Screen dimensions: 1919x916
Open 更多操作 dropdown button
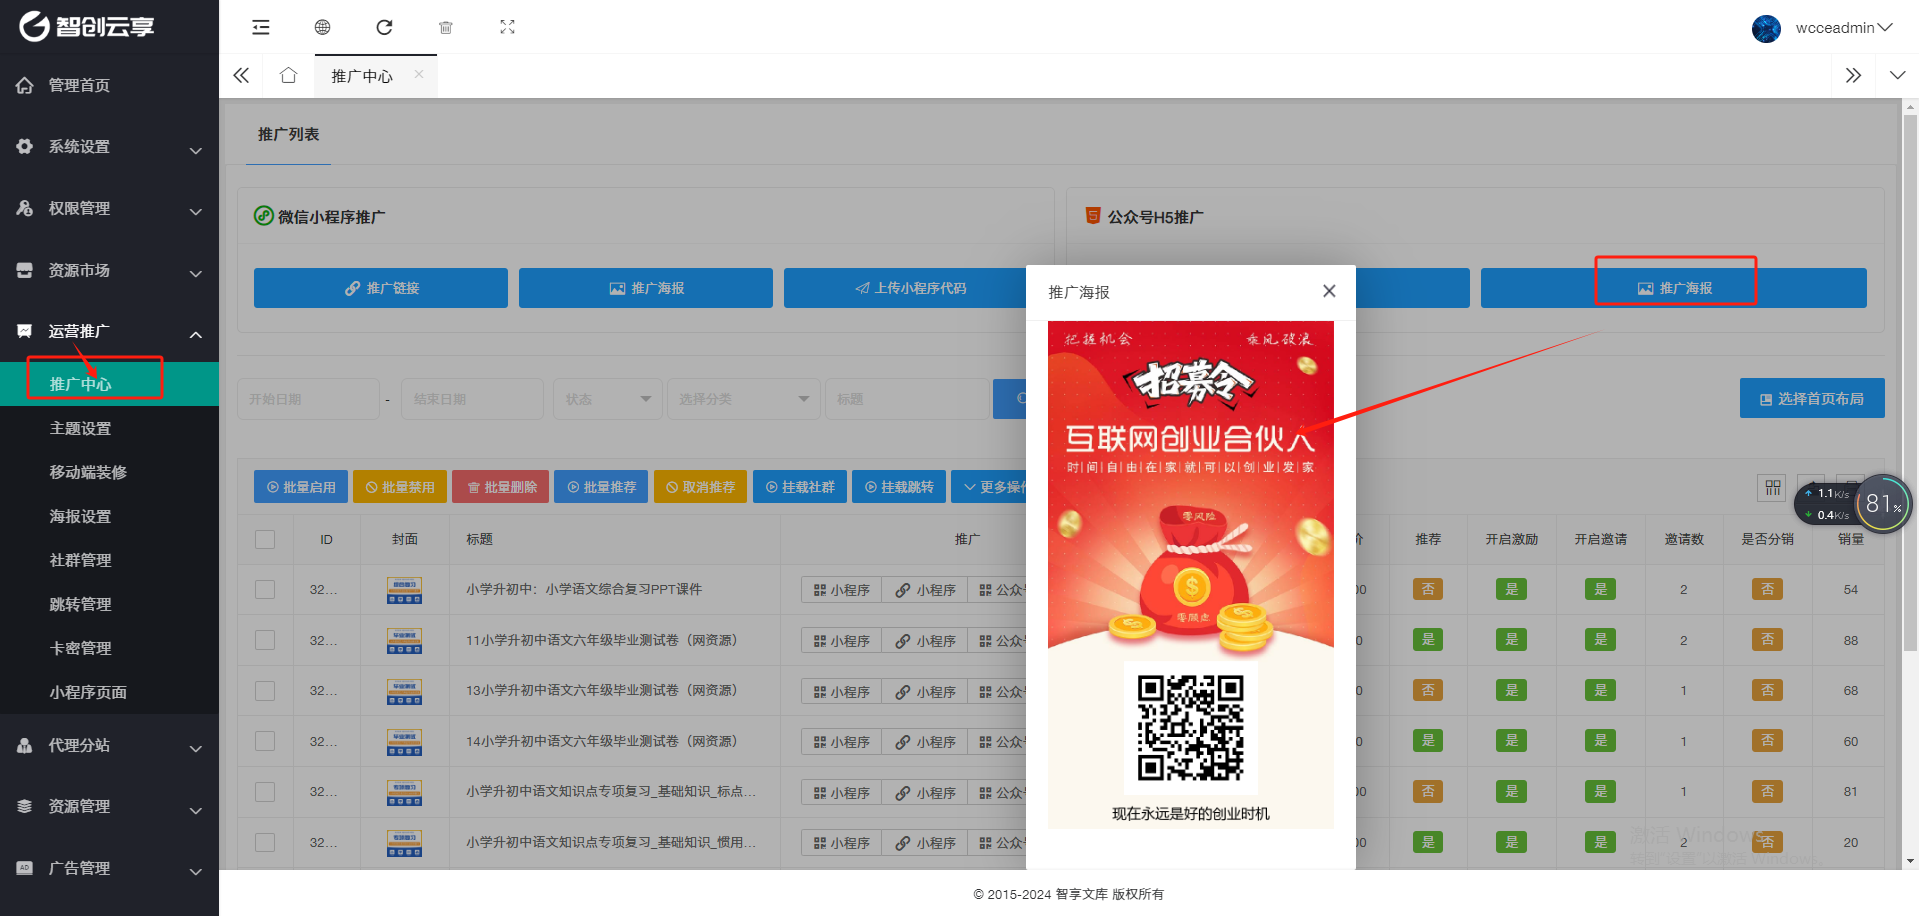[x=989, y=487]
